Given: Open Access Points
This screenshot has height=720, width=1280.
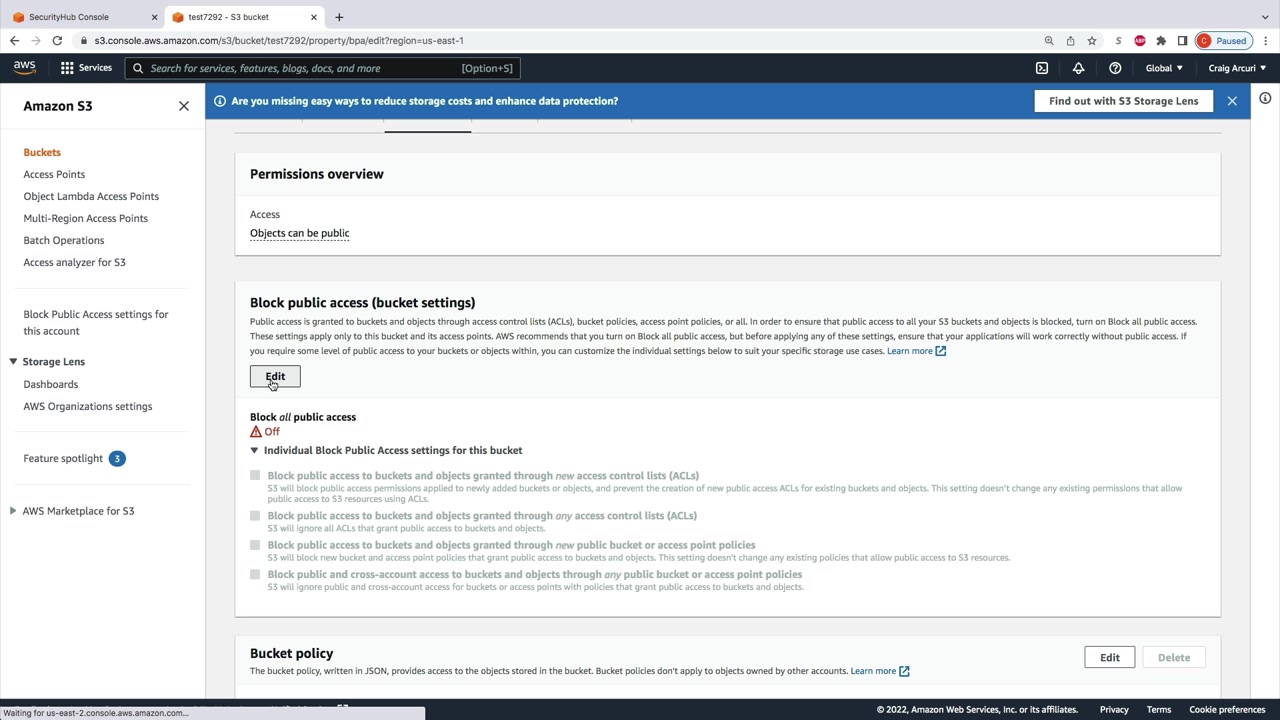Looking at the screenshot, I should pos(54,175).
